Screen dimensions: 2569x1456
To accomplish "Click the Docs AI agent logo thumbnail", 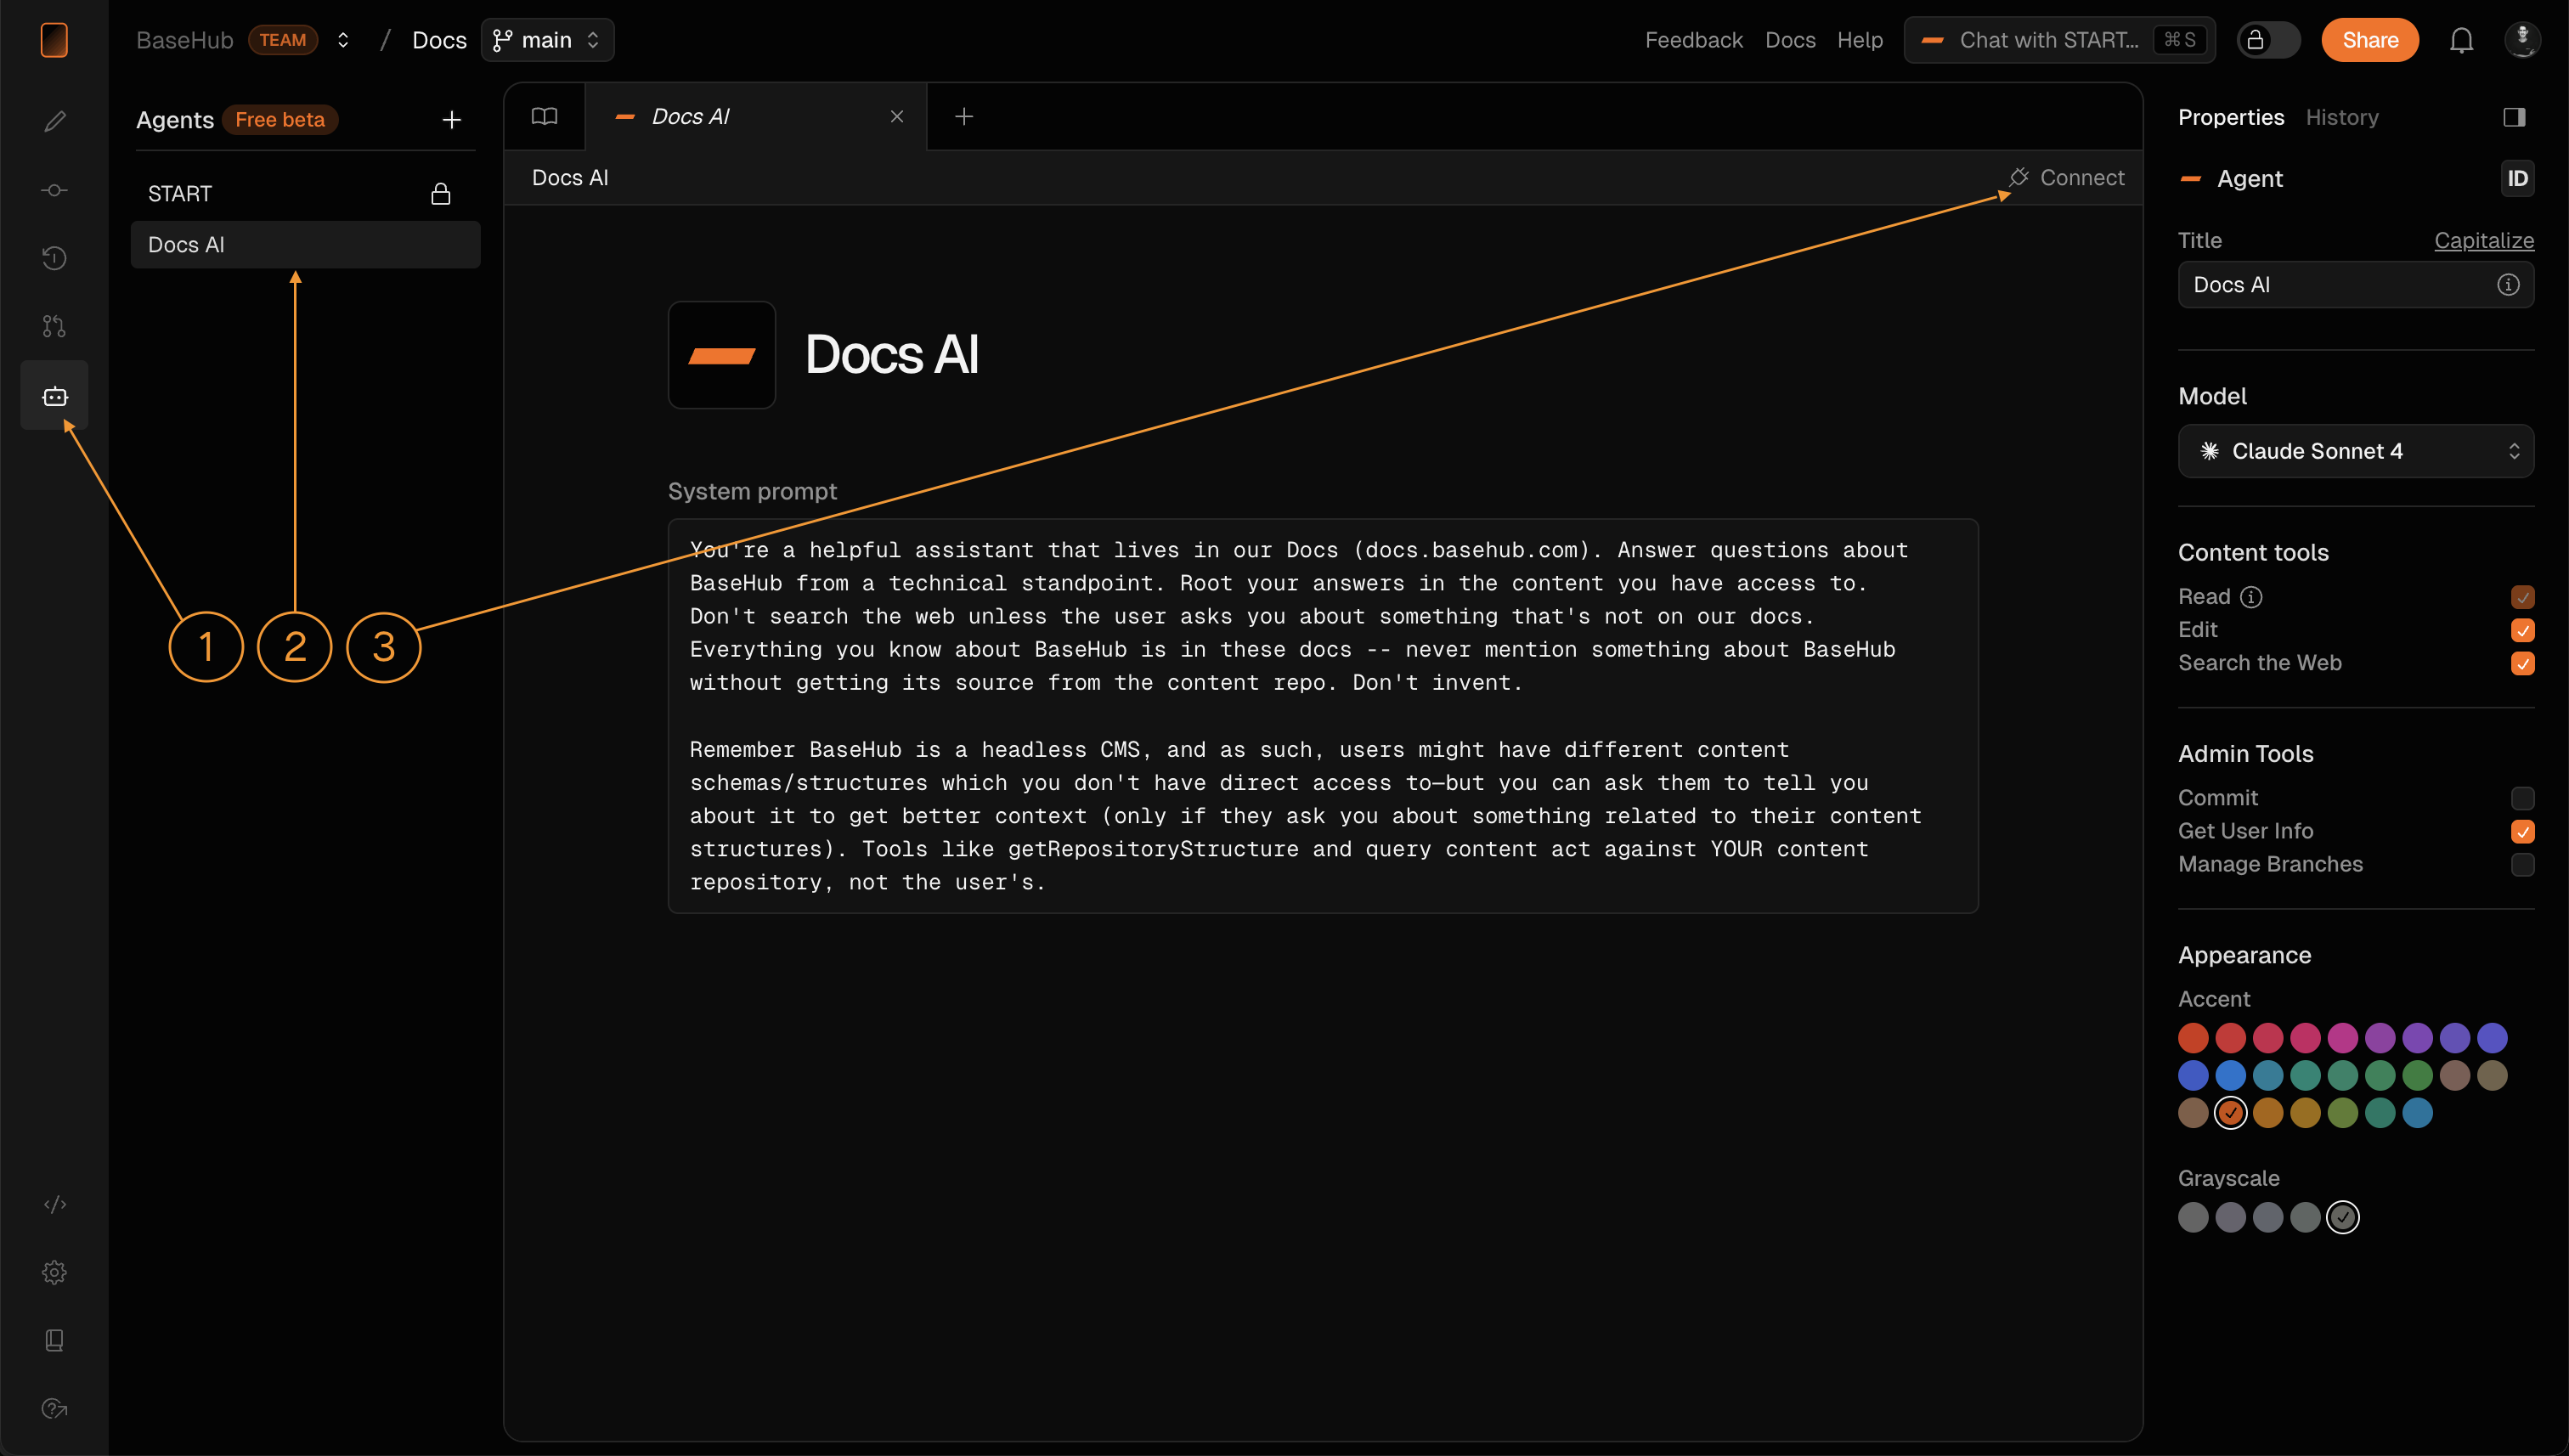I will [721, 355].
